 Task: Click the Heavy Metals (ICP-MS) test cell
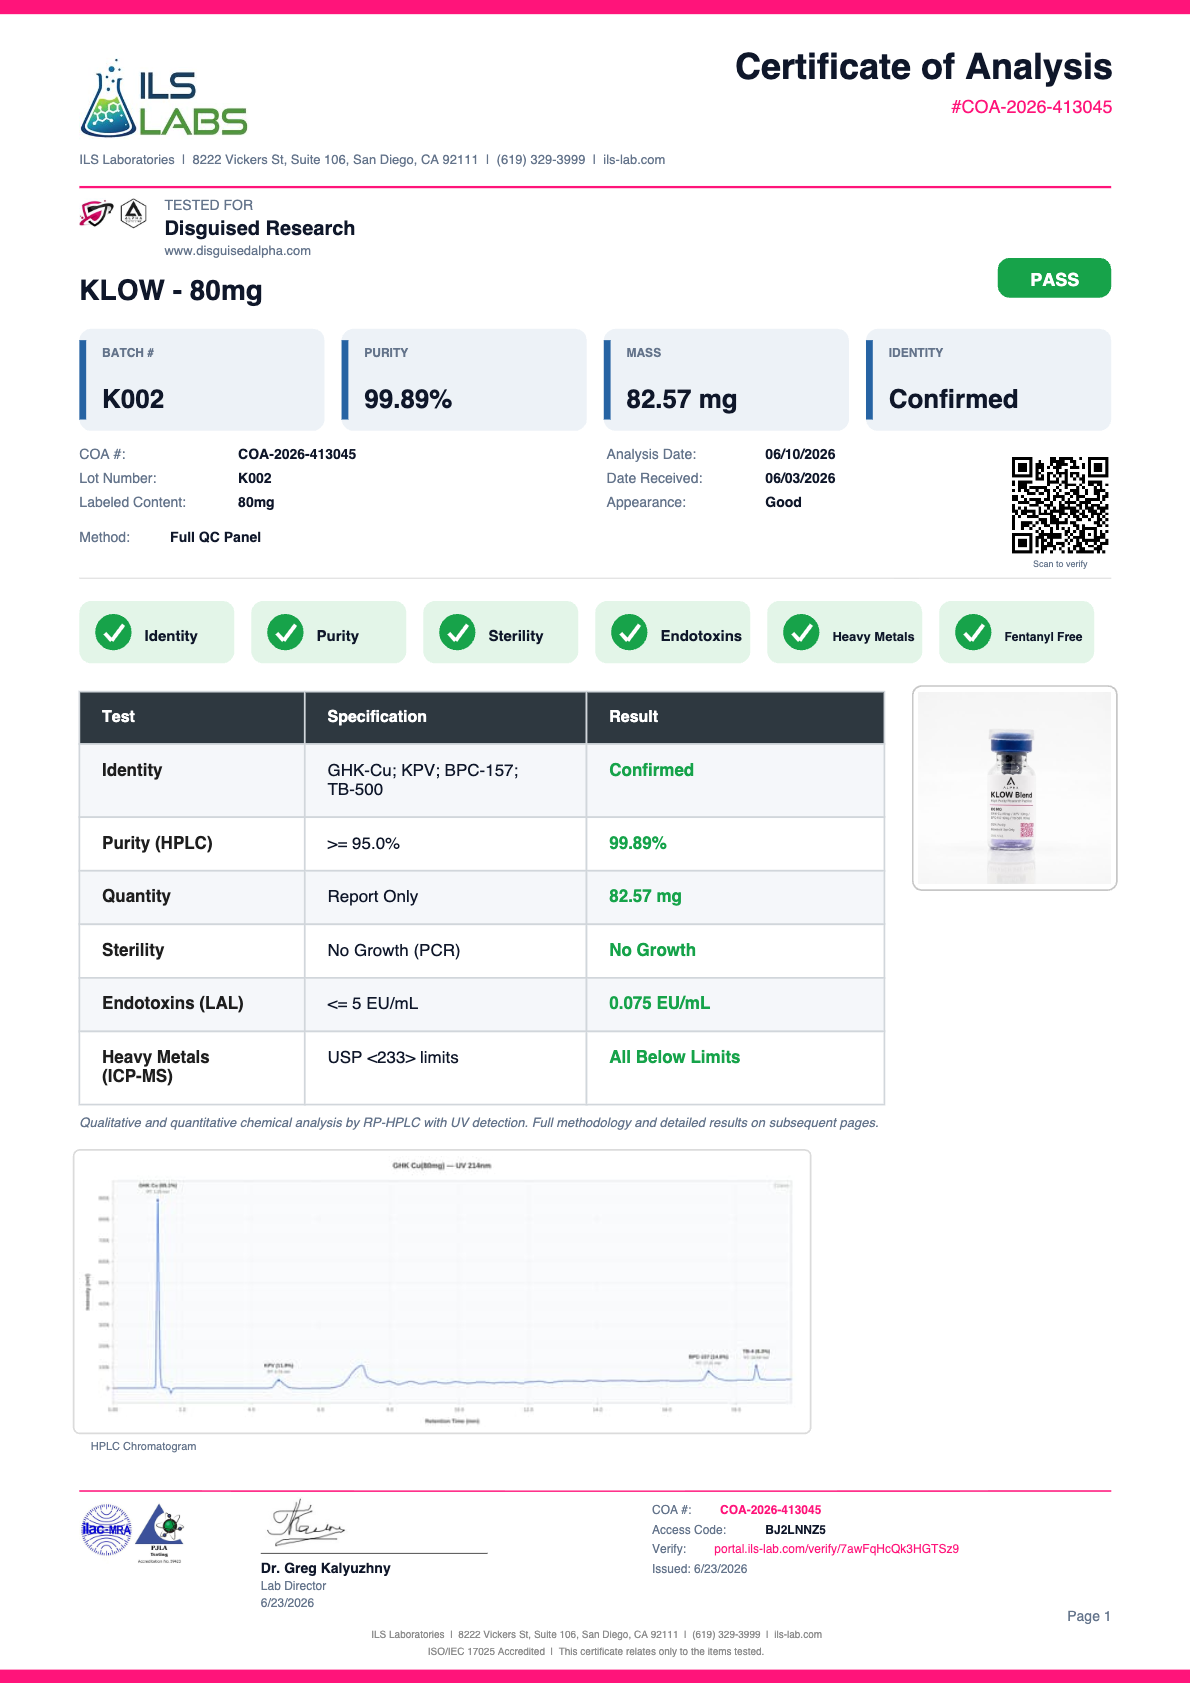[192, 1067]
